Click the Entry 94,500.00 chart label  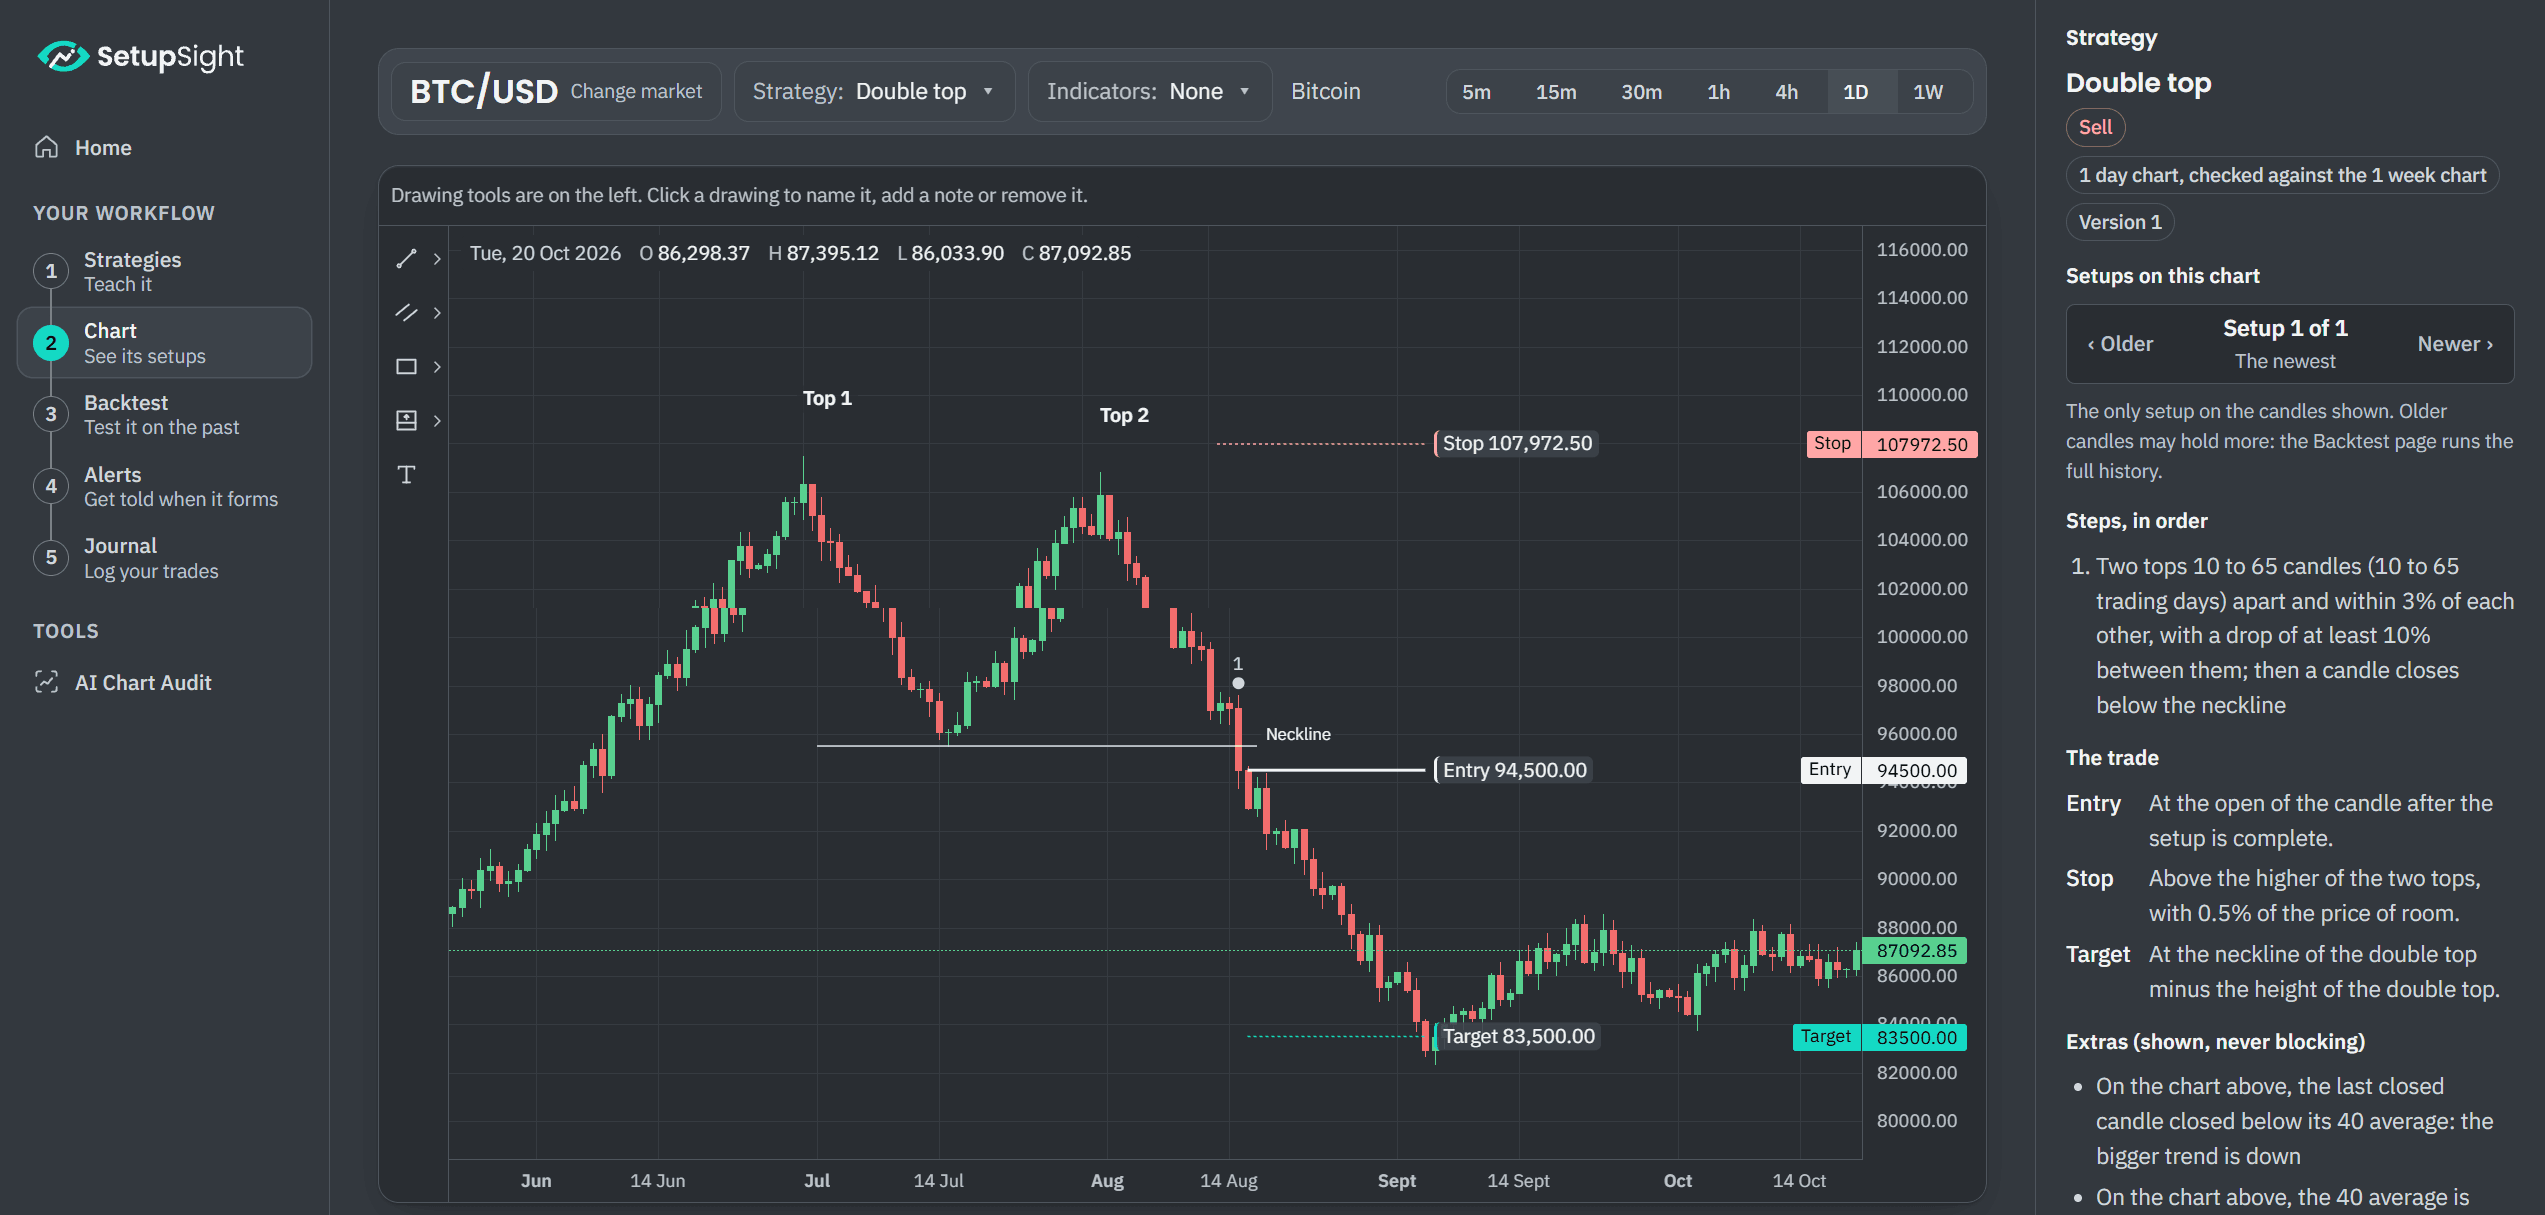tap(1513, 770)
